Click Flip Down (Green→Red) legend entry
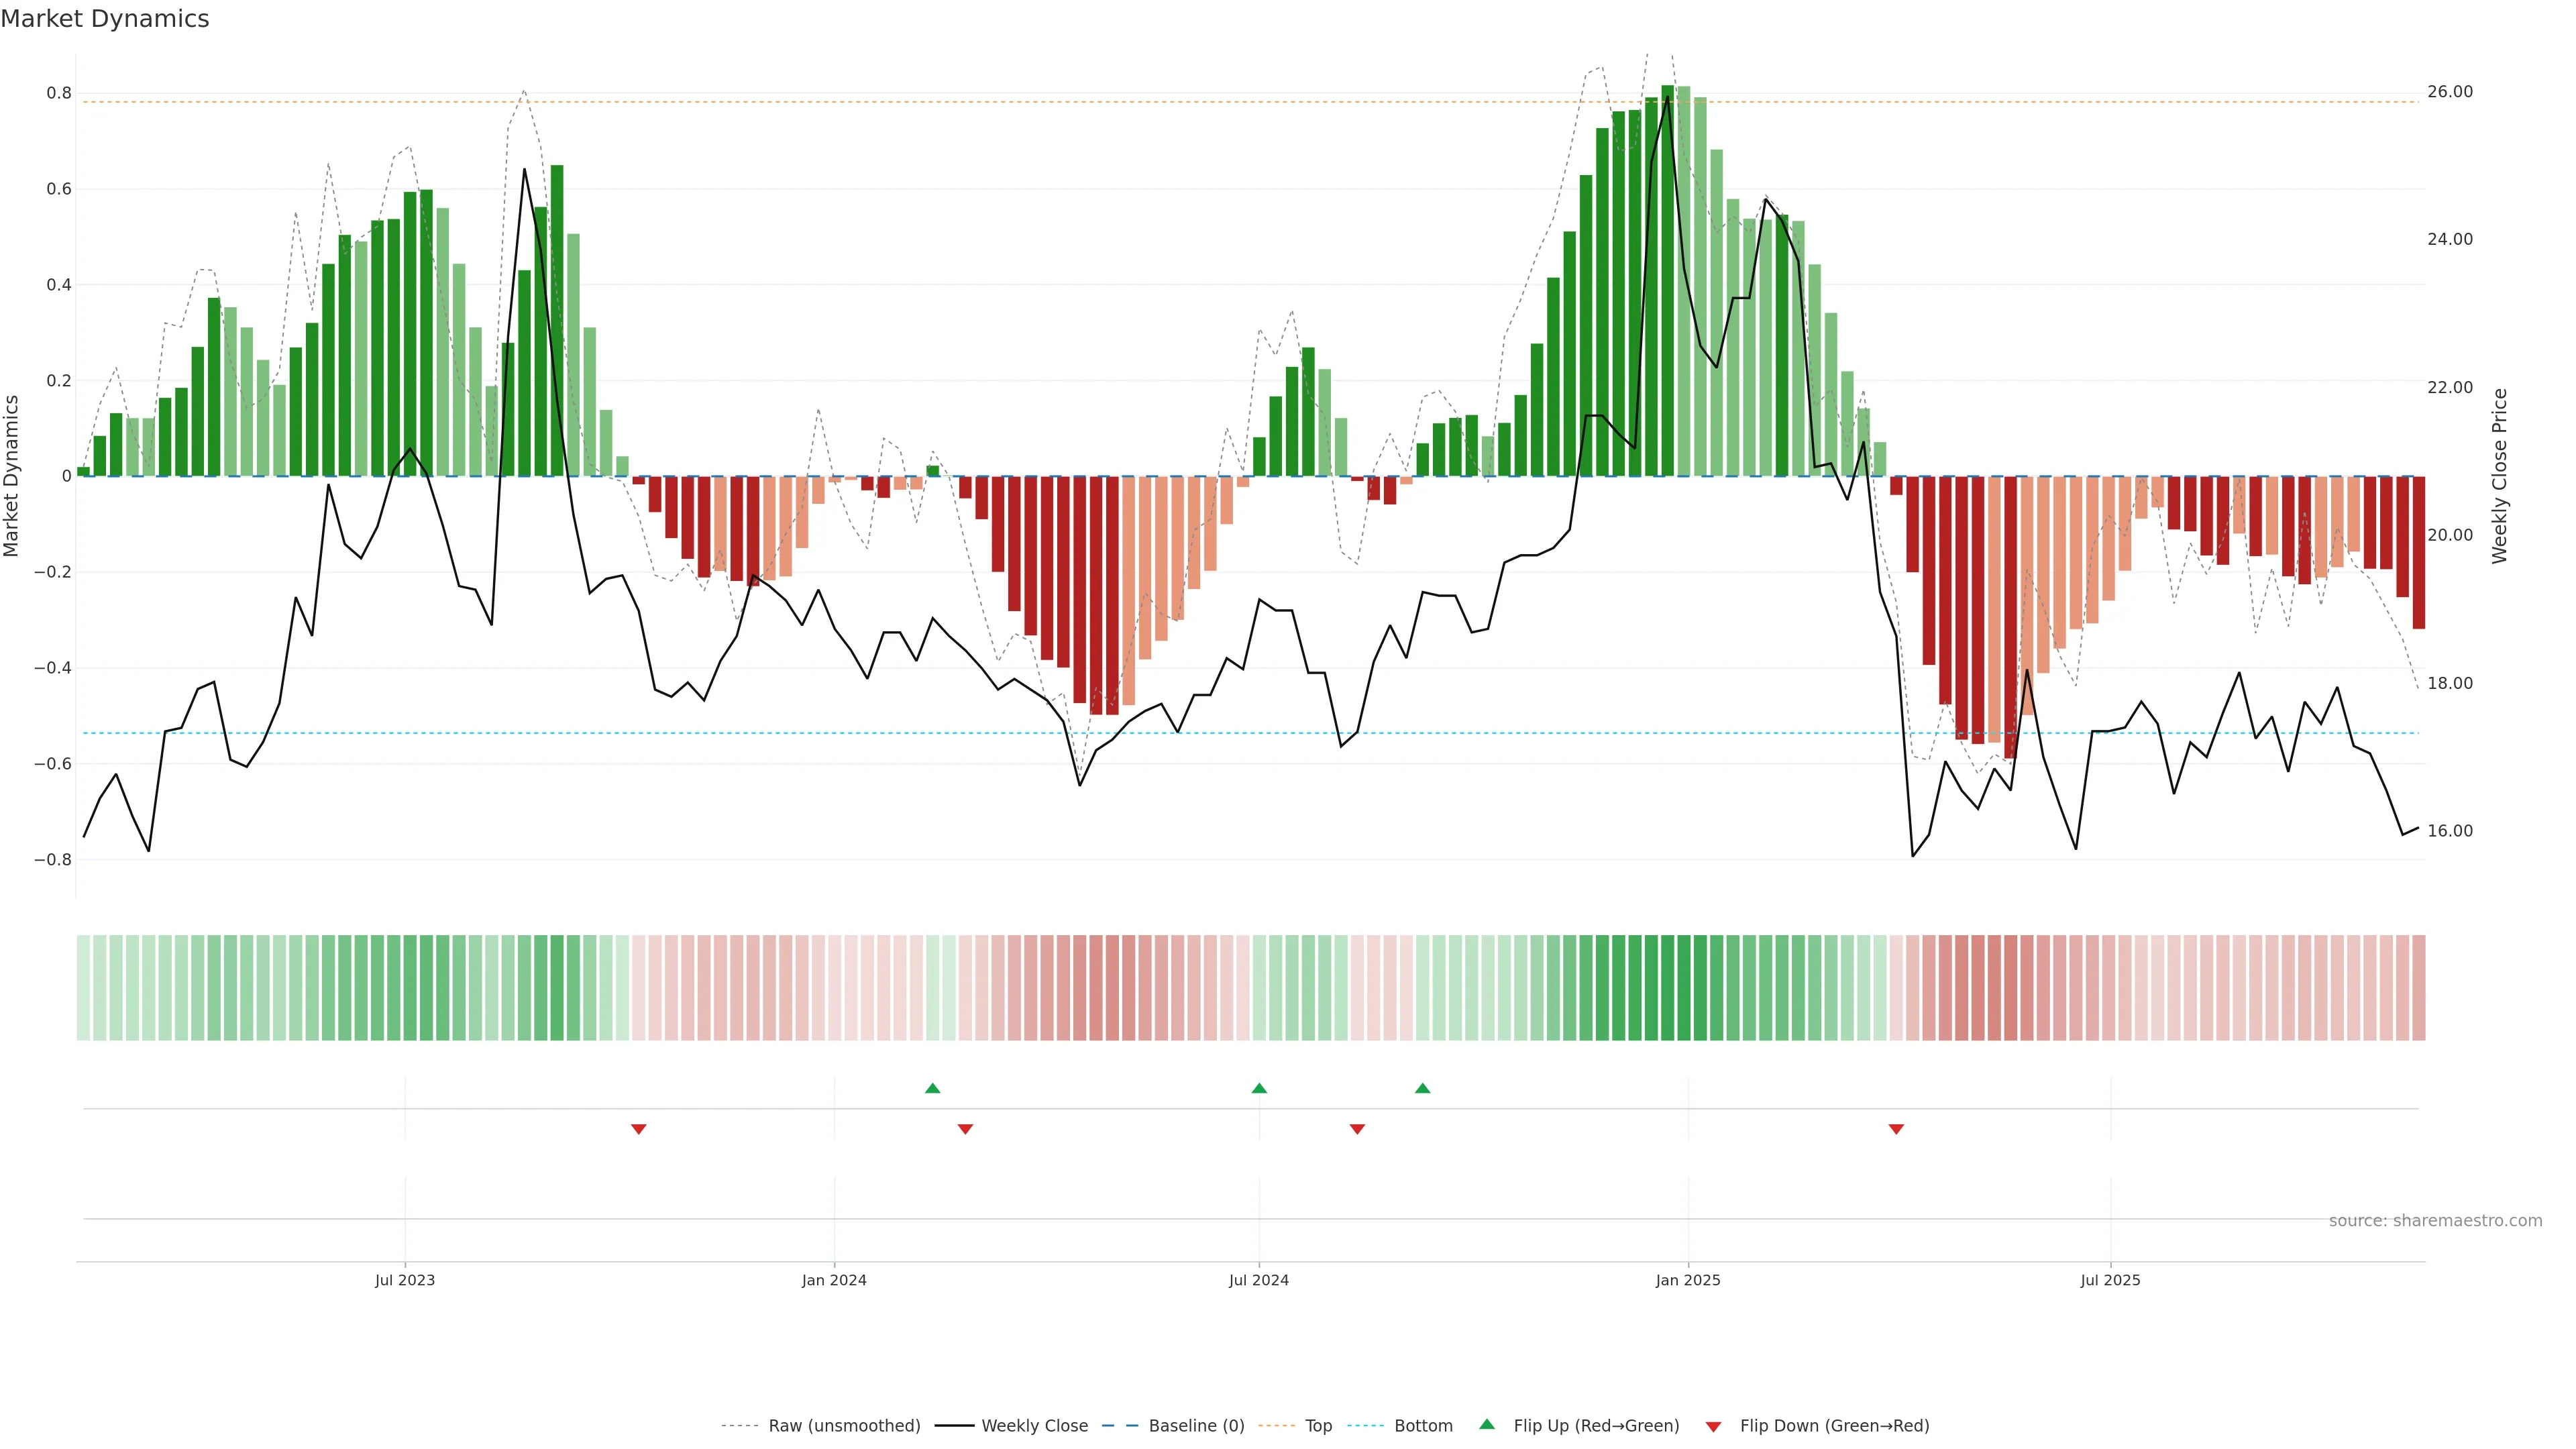Viewport: 2576px width, 1449px height. click(x=1834, y=1426)
